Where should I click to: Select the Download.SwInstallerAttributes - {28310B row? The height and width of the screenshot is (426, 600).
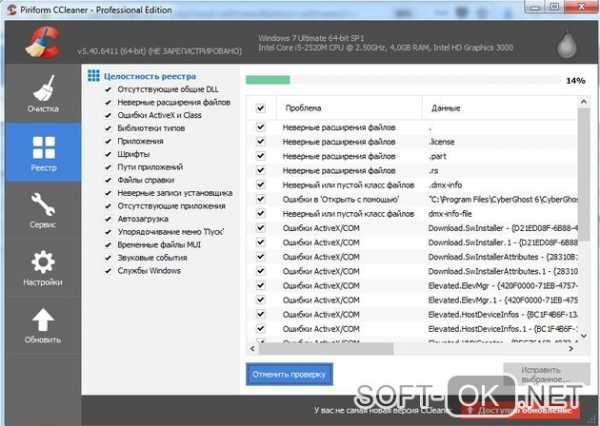pos(412,257)
